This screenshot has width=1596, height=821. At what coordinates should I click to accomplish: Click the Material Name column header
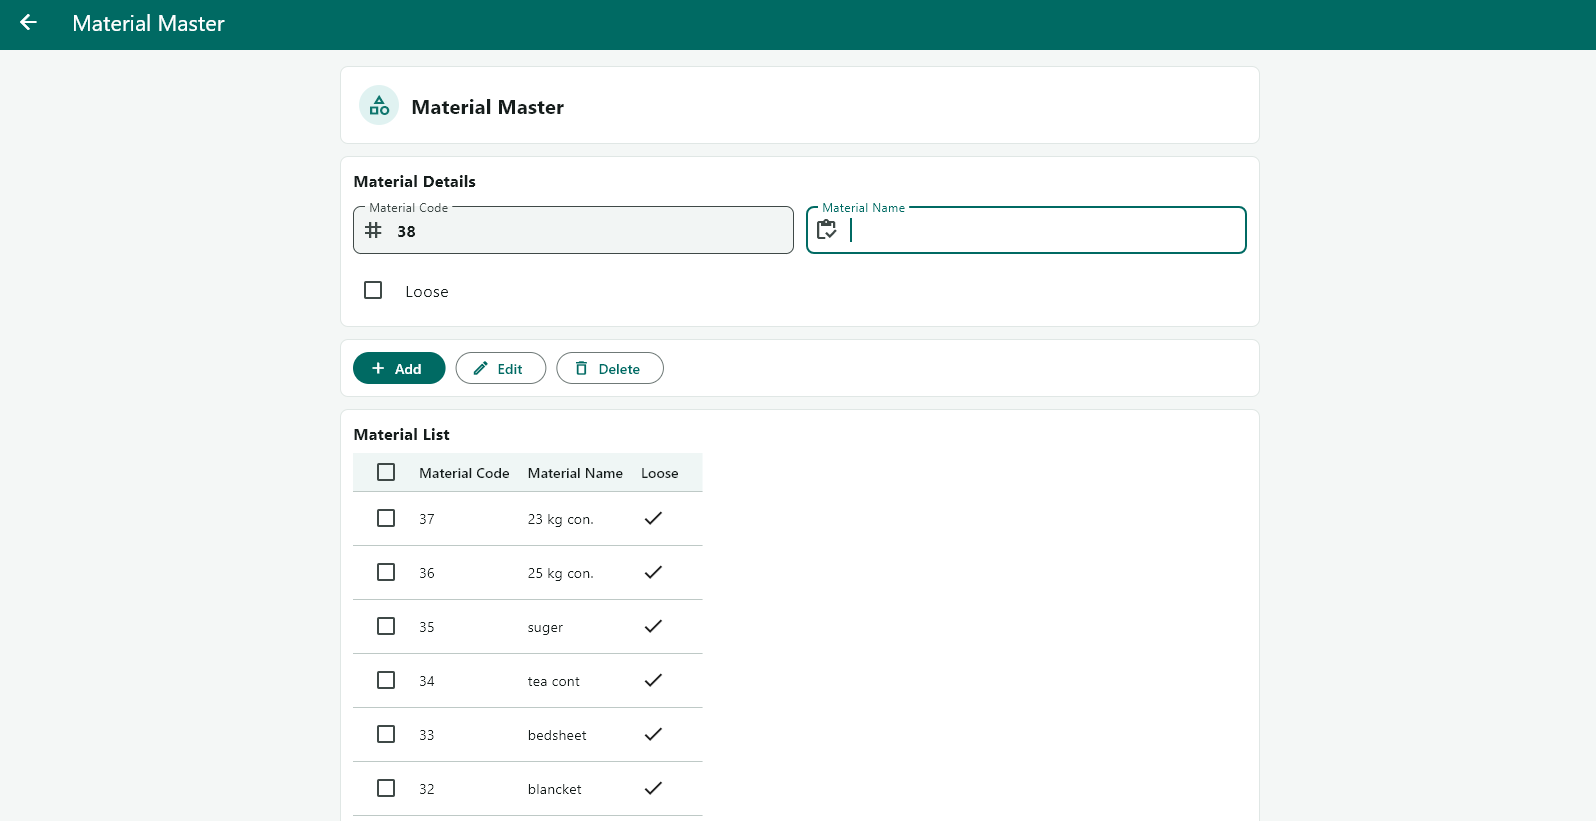tap(575, 473)
